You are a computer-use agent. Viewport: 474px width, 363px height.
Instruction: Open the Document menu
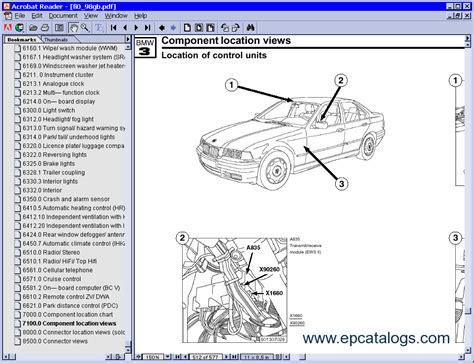(63, 16)
